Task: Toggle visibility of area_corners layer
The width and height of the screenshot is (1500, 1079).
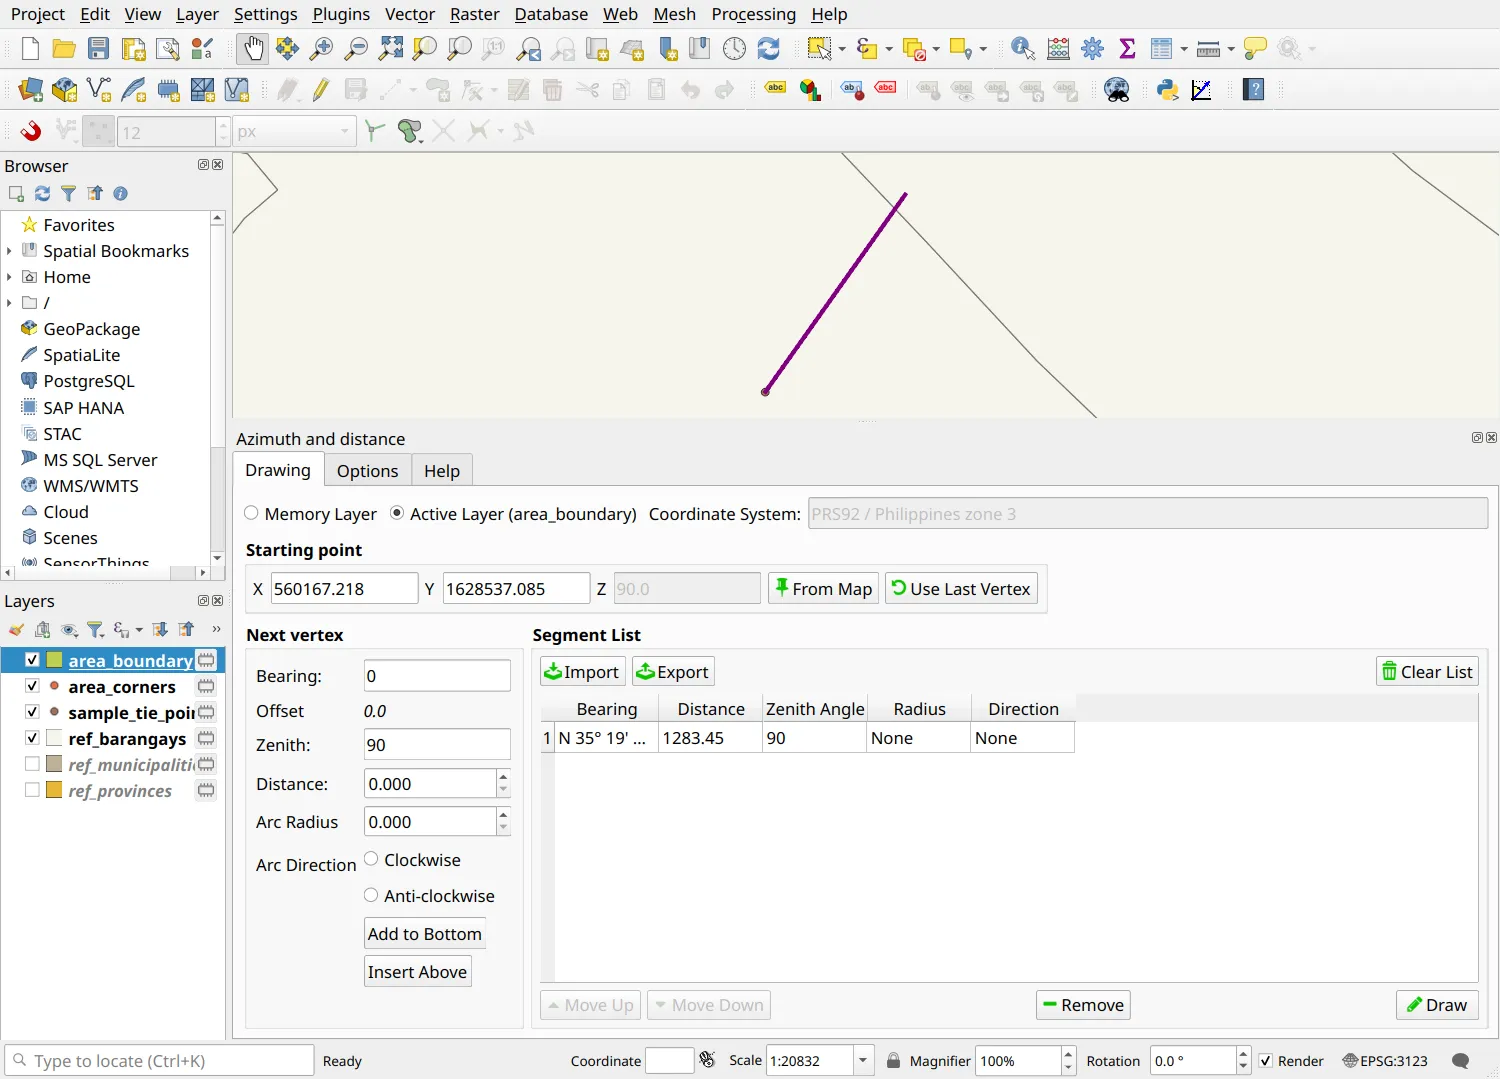Action: pos(32,686)
